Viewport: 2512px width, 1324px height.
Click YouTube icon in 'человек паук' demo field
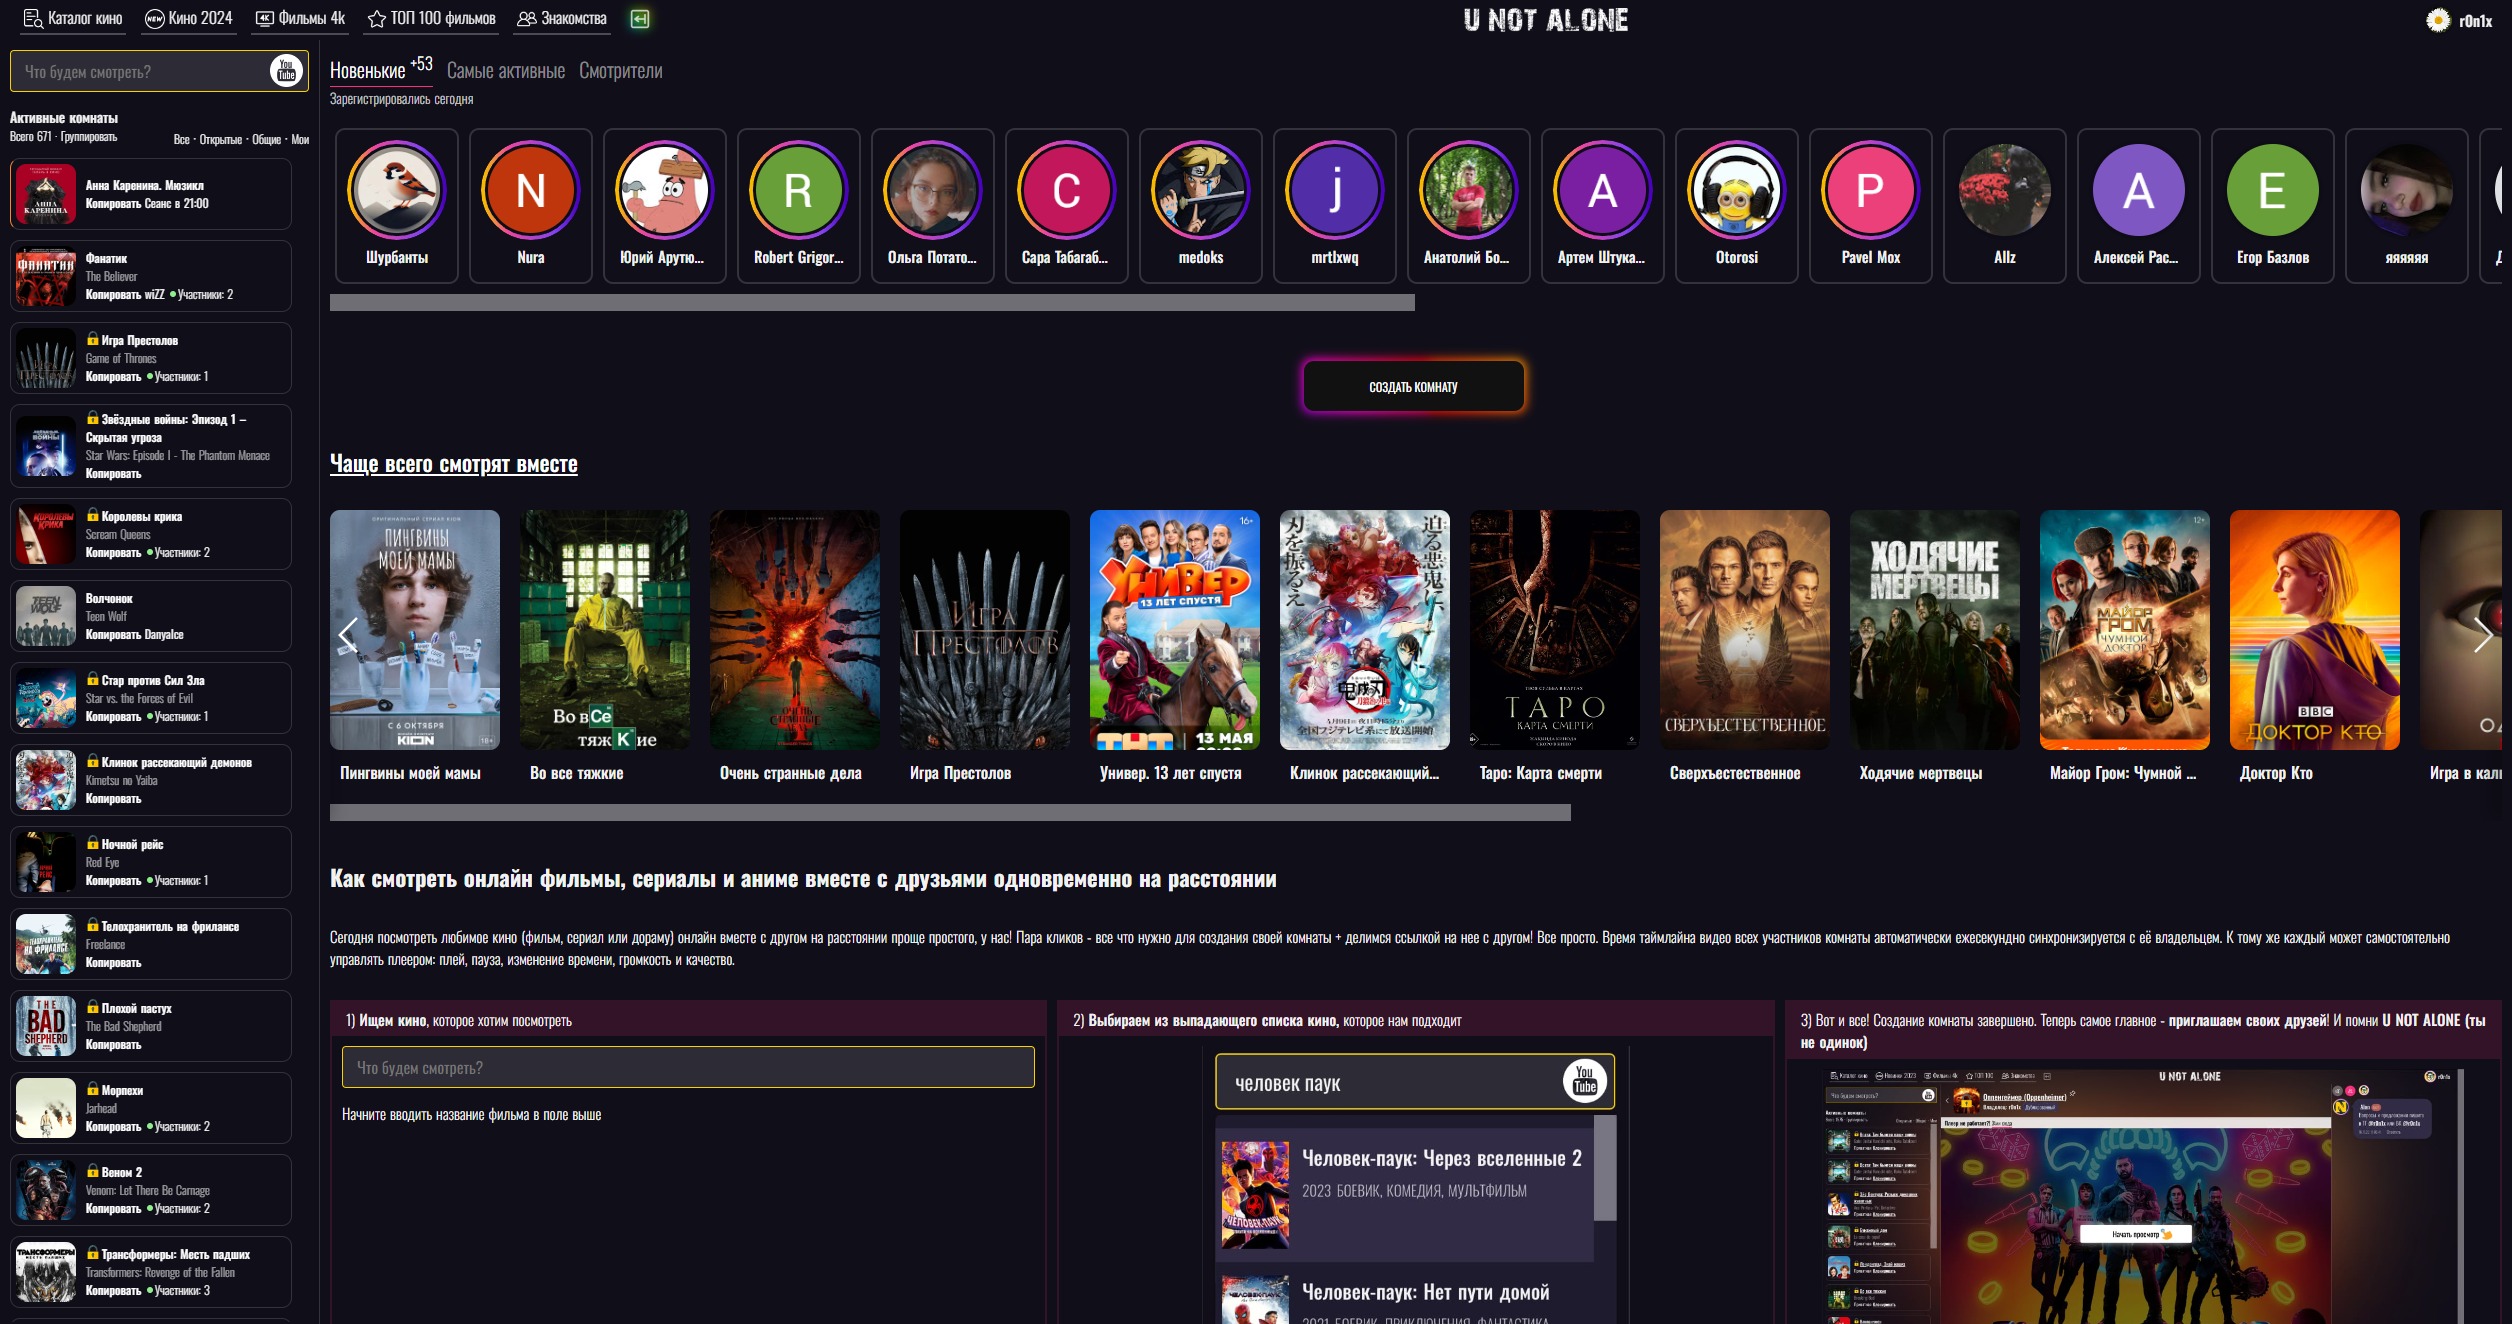point(1585,1082)
